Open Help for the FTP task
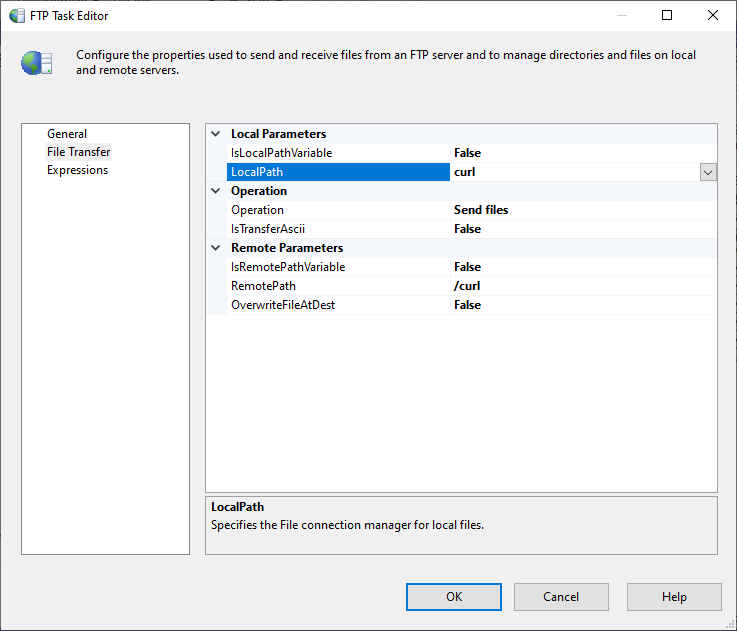Image resolution: width=737 pixels, height=631 pixels. (x=674, y=597)
